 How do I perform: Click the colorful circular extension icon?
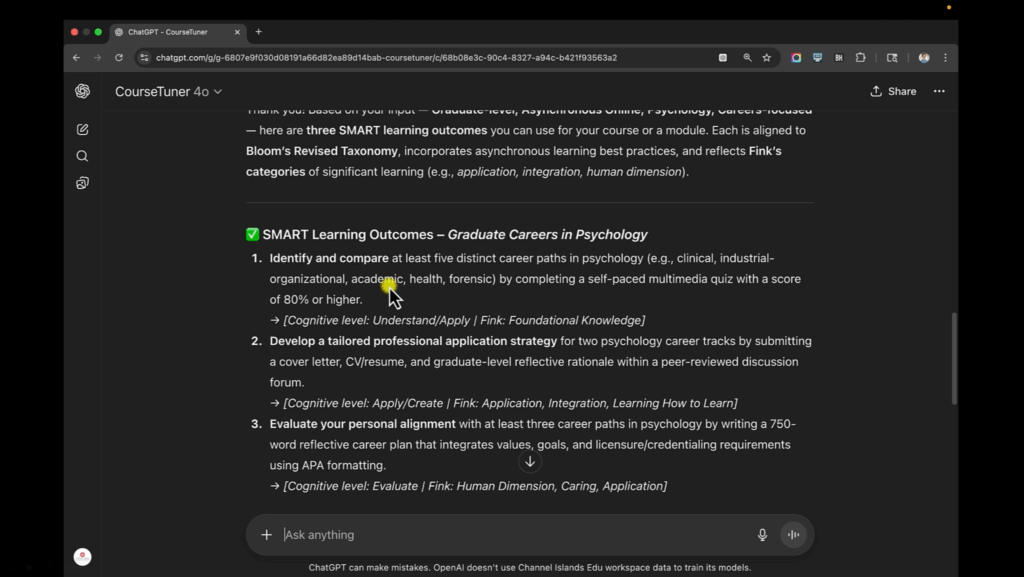(796, 57)
